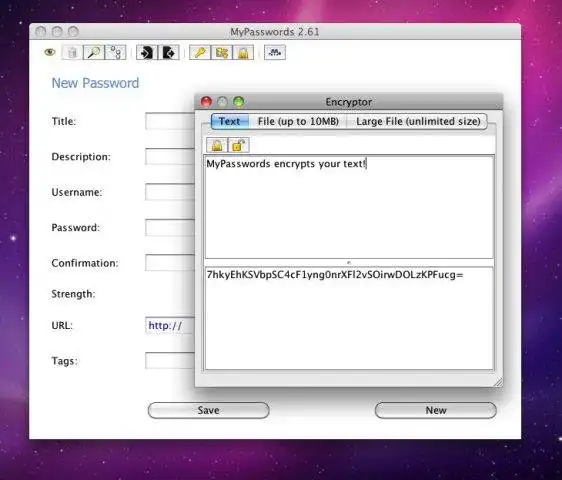Click the tree-nodes icon beside the magnifier
The width and height of the screenshot is (562, 480).
[x=115, y=53]
